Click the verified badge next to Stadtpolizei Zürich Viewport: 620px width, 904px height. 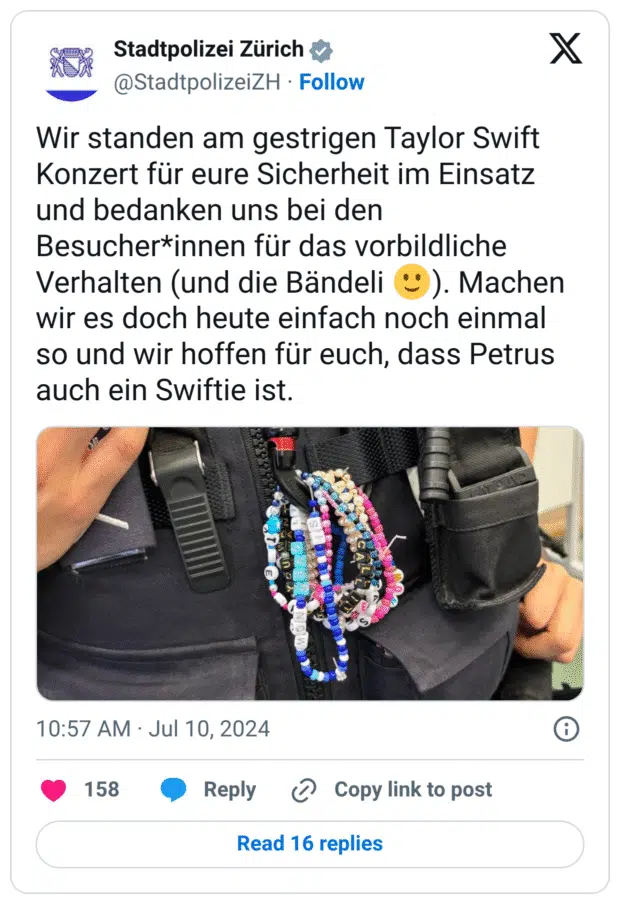point(321,51)
